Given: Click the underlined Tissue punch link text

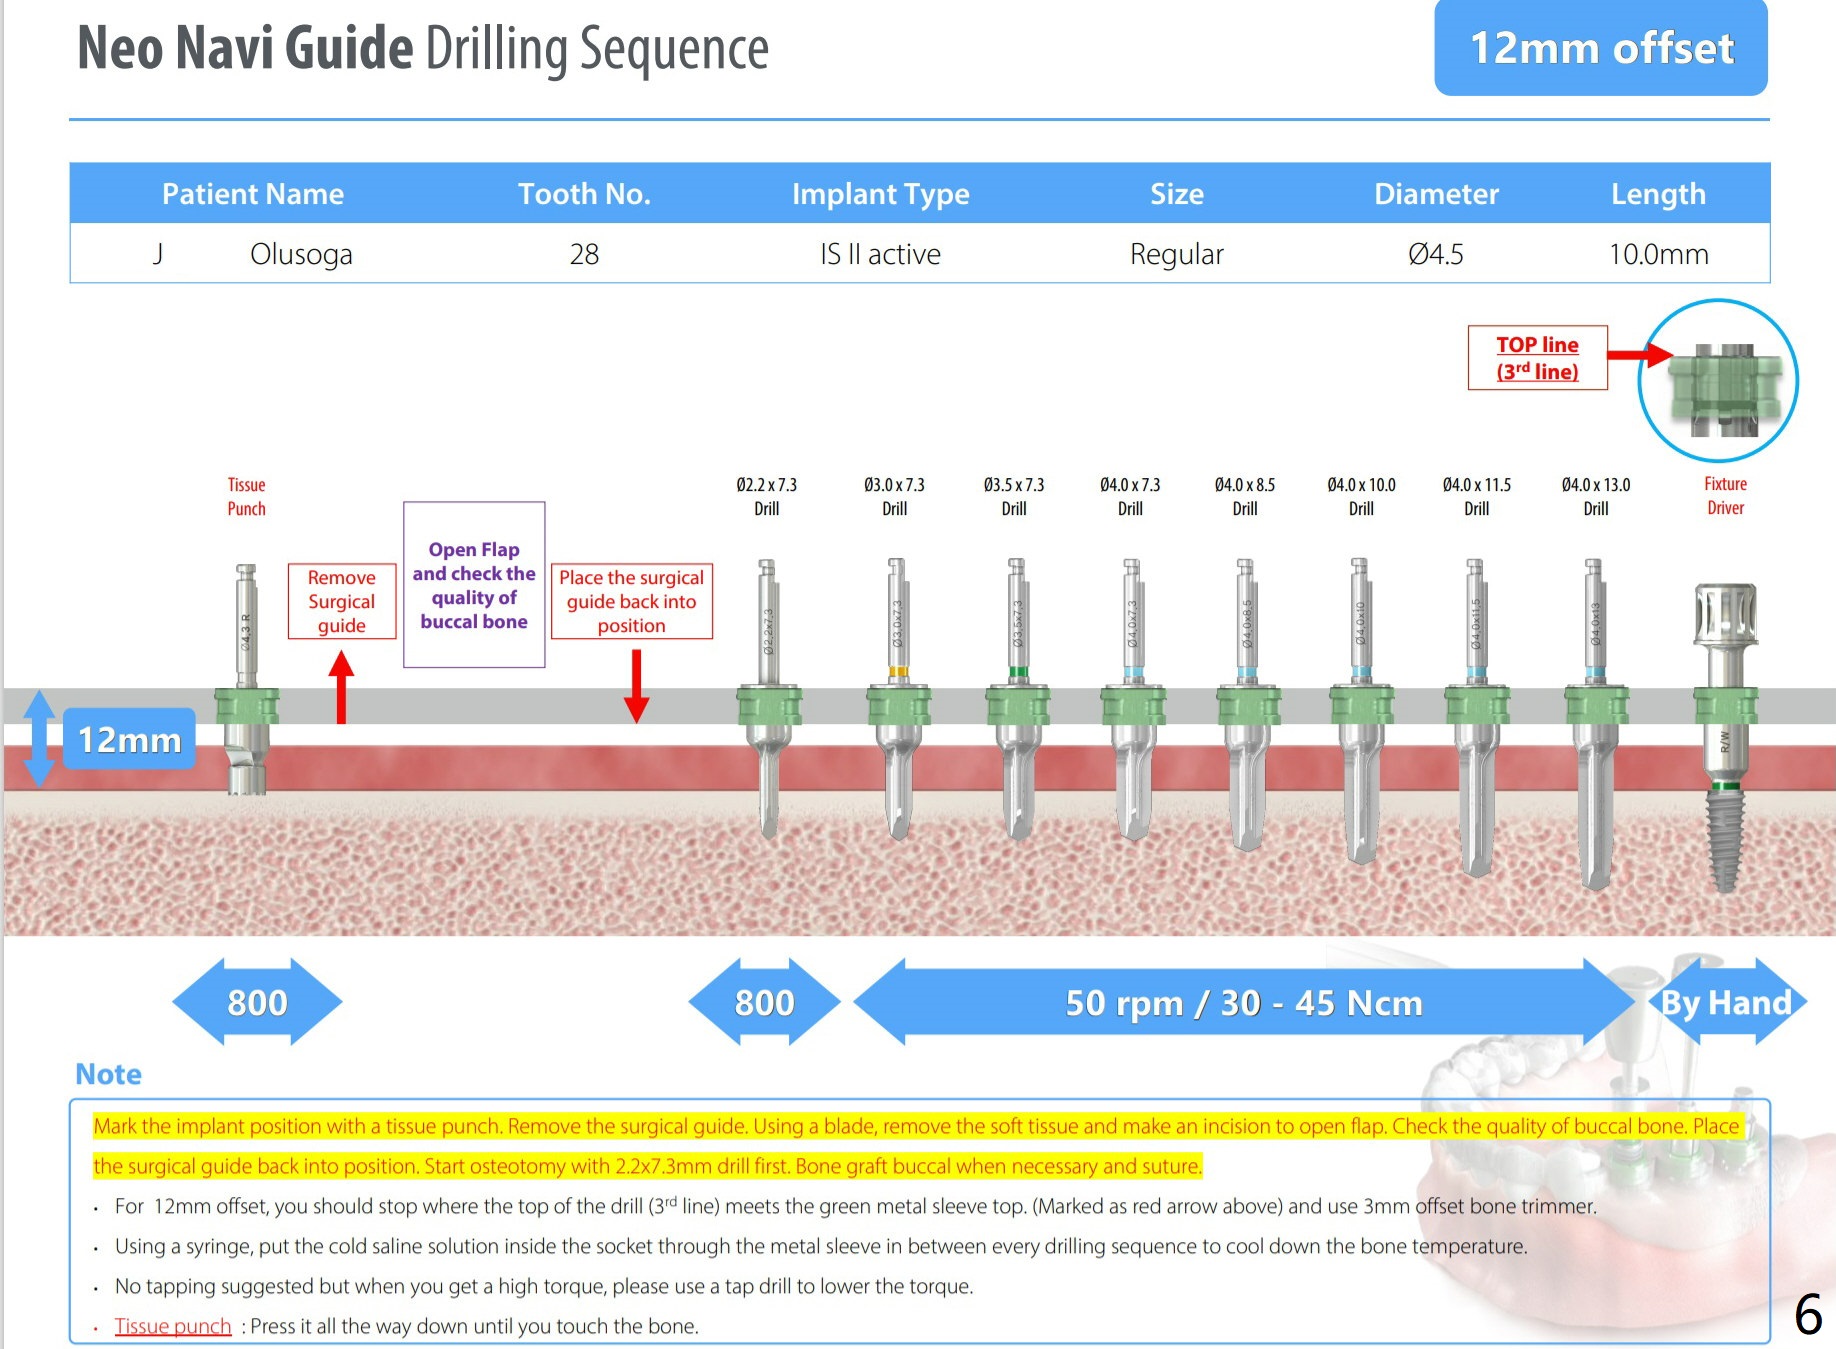Looking at the screenshot, I should click(173, 1326).
